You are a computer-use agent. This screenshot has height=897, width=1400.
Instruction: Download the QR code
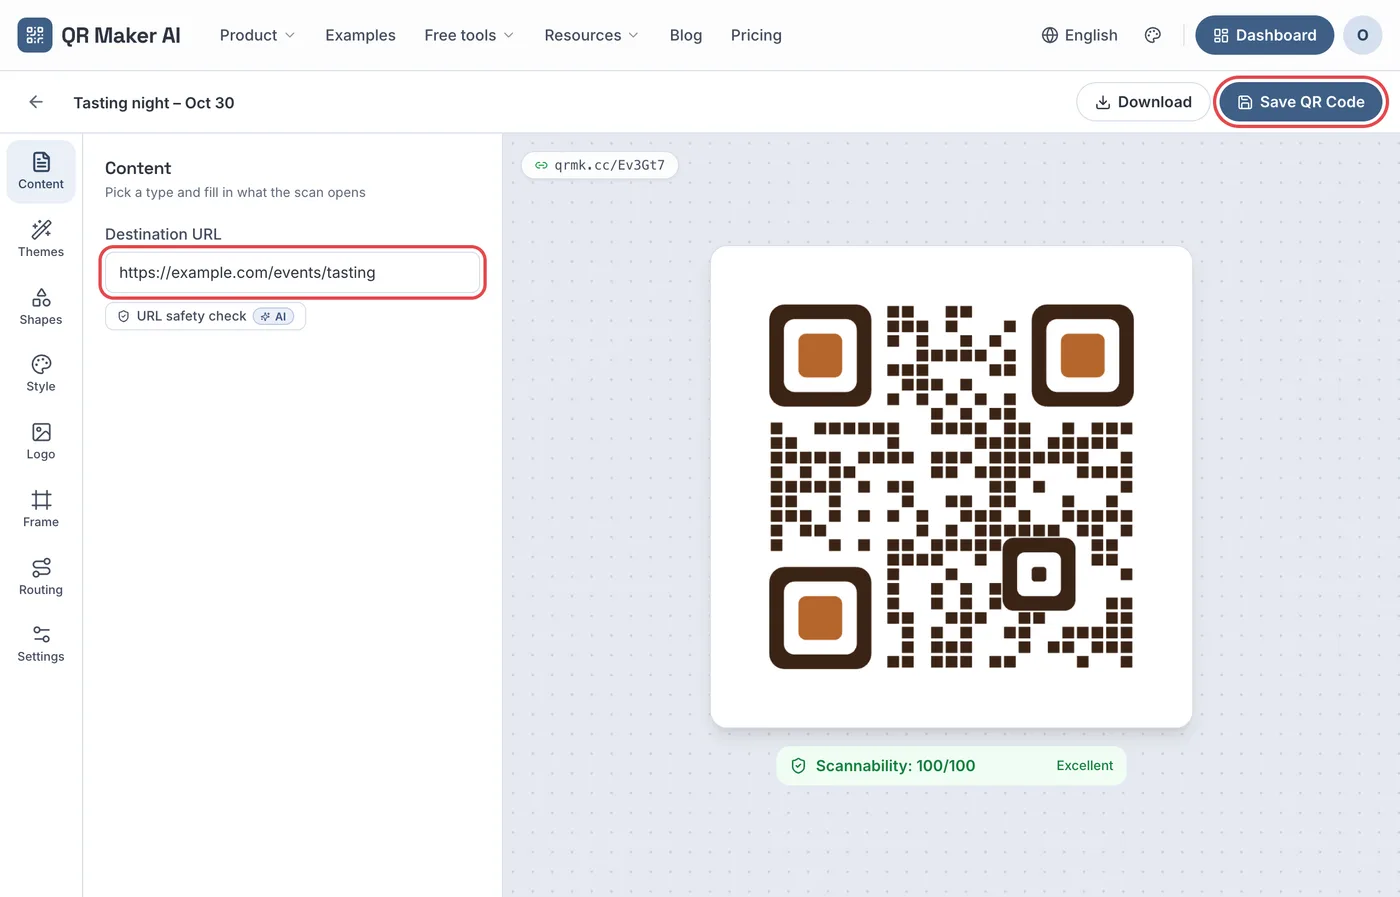tap(1143, 102)
